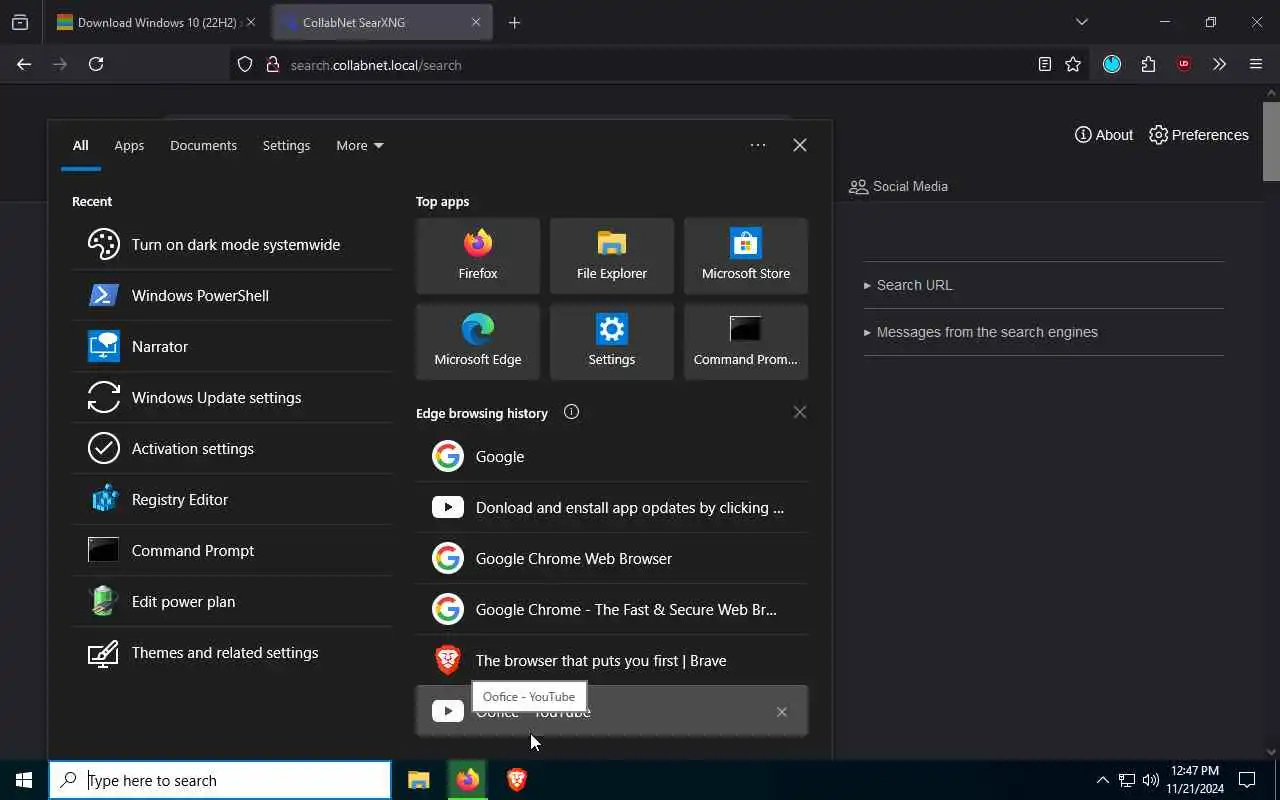Close the CollabNet SearXNG tab

pos(476,22)
